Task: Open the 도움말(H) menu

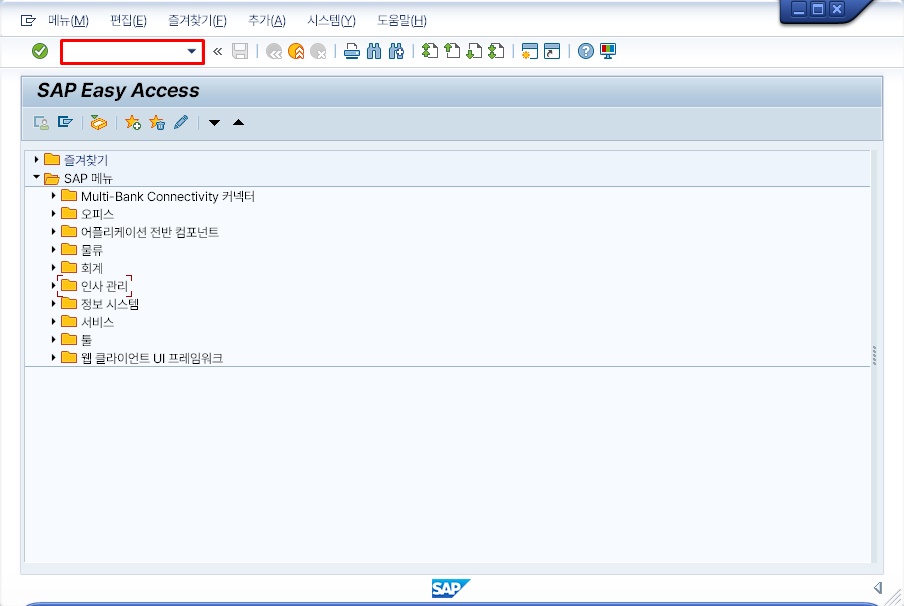Action: pos(401,21)
